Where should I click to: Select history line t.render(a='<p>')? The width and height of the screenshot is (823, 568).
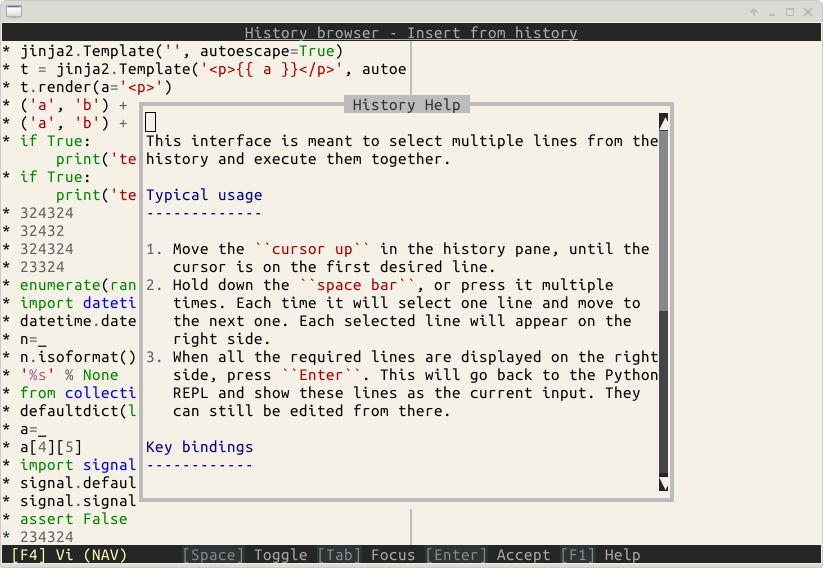point(96,87)
